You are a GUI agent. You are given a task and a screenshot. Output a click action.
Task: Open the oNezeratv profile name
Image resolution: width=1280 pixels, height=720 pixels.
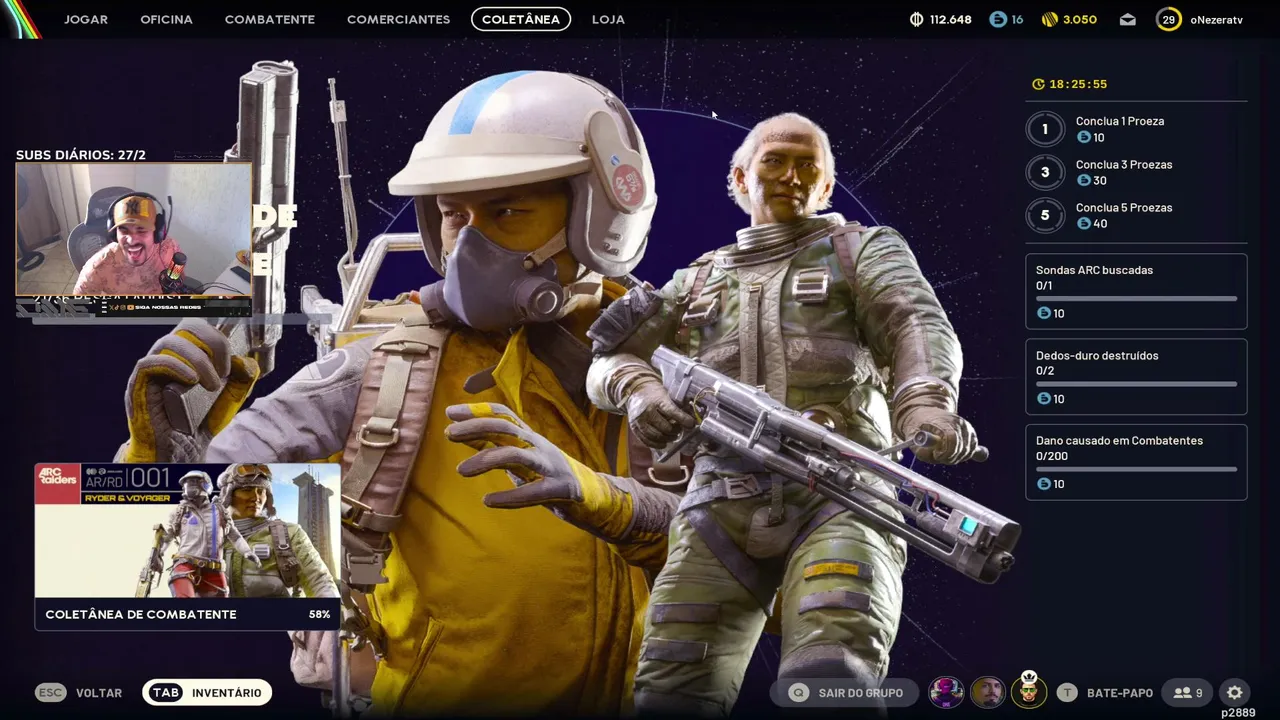tap(1216, 19)
